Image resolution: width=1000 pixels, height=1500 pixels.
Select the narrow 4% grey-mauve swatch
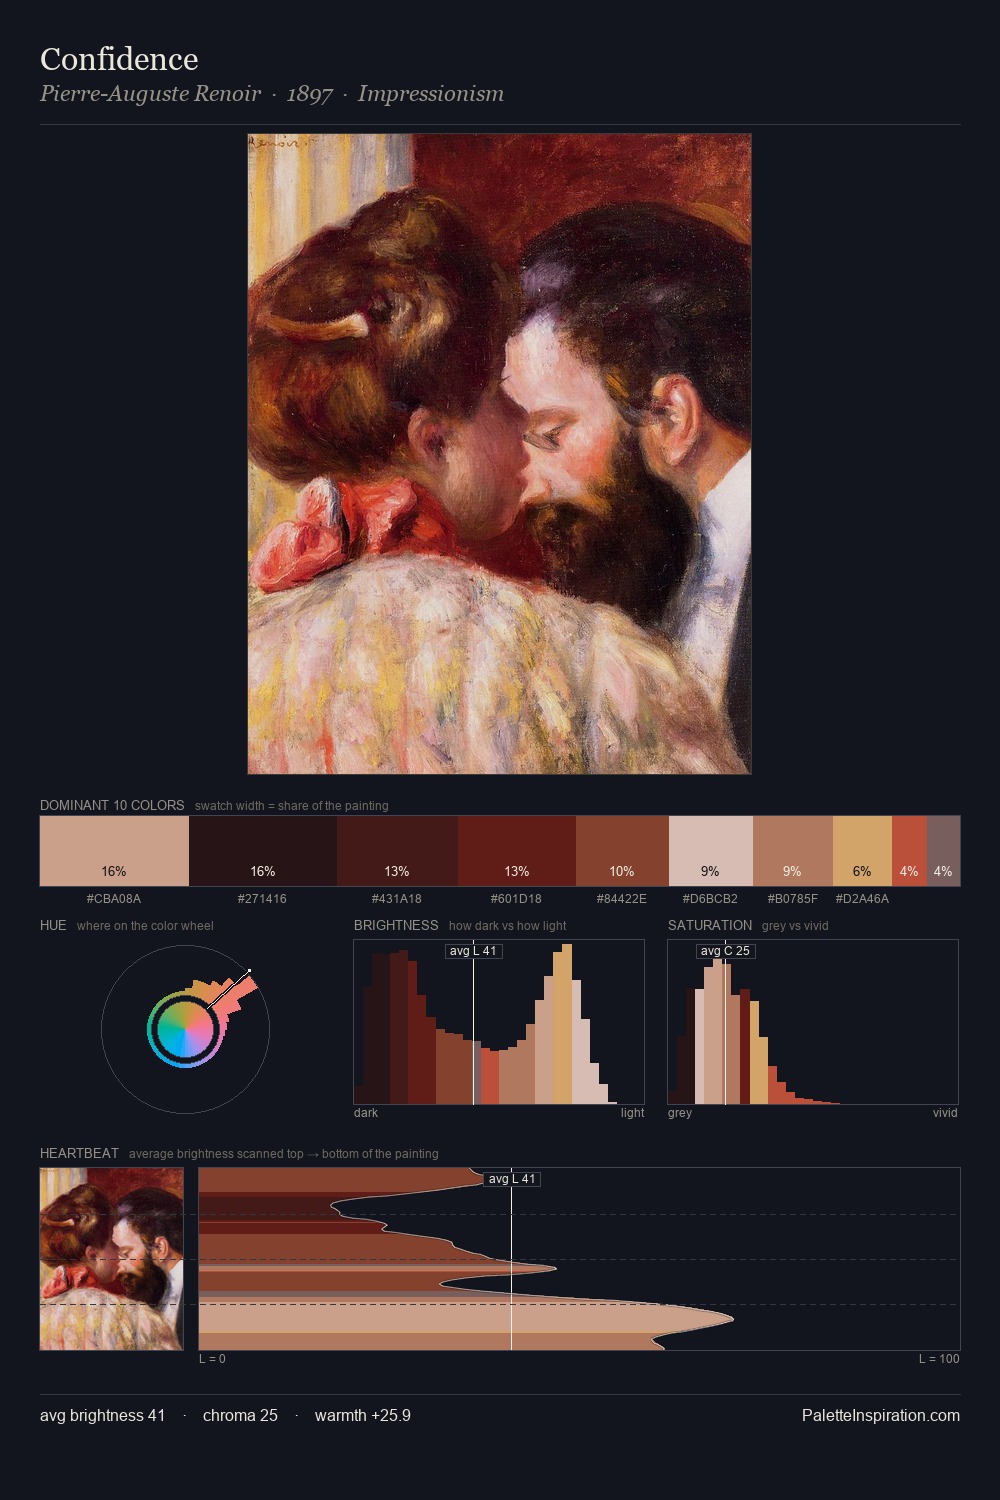(943, 851)
